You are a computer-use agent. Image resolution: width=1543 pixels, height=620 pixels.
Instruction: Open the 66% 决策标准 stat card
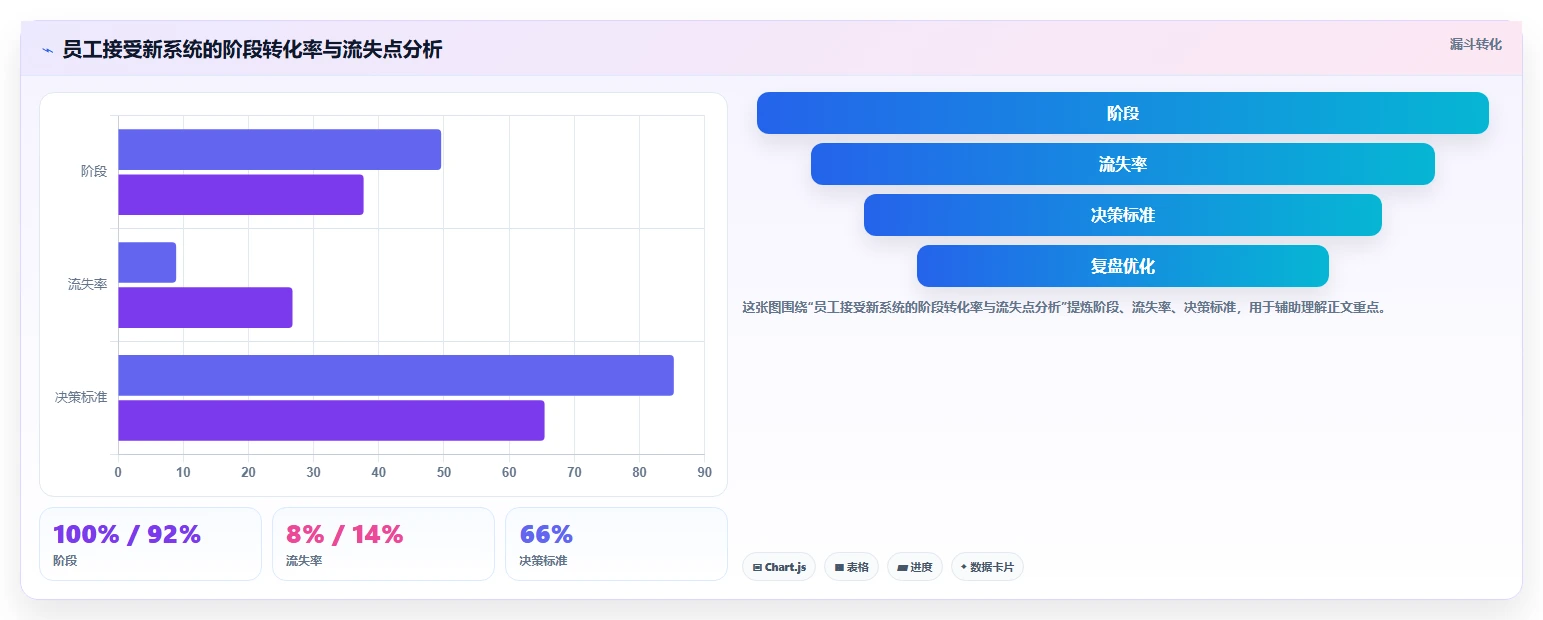tap(616, 544)
